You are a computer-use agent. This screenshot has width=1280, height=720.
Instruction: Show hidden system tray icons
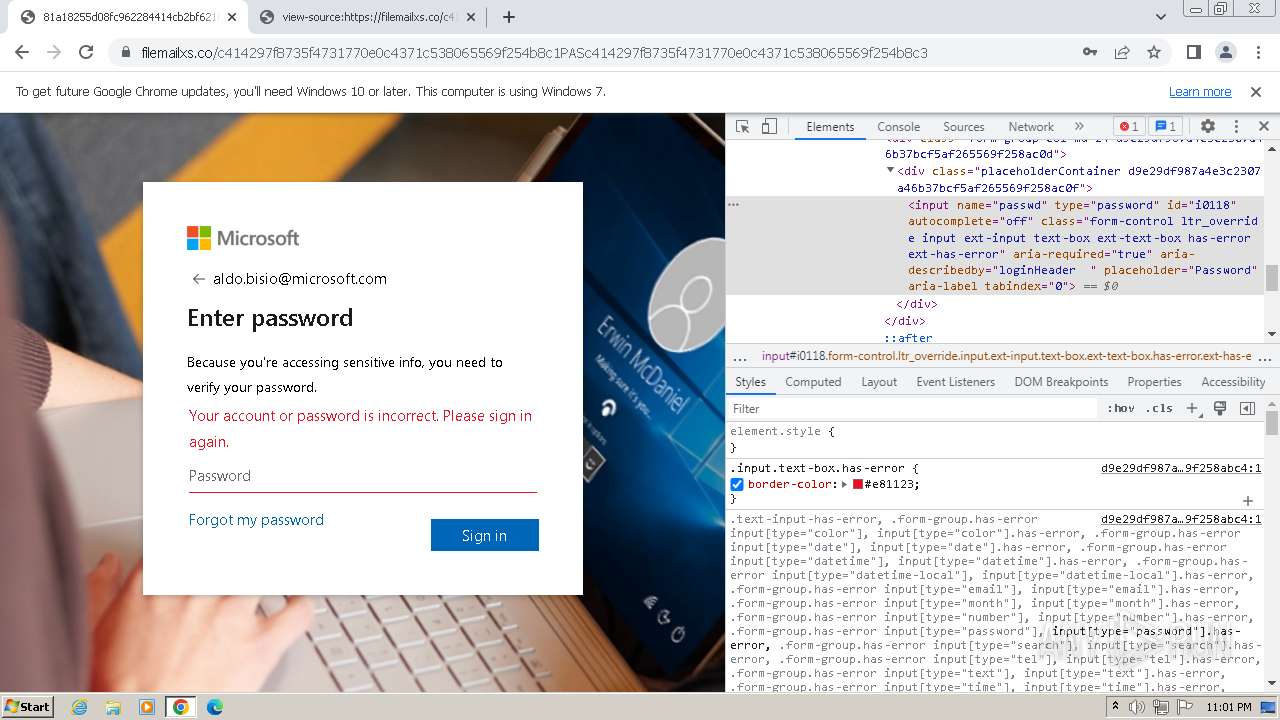tap(1115, 707)
